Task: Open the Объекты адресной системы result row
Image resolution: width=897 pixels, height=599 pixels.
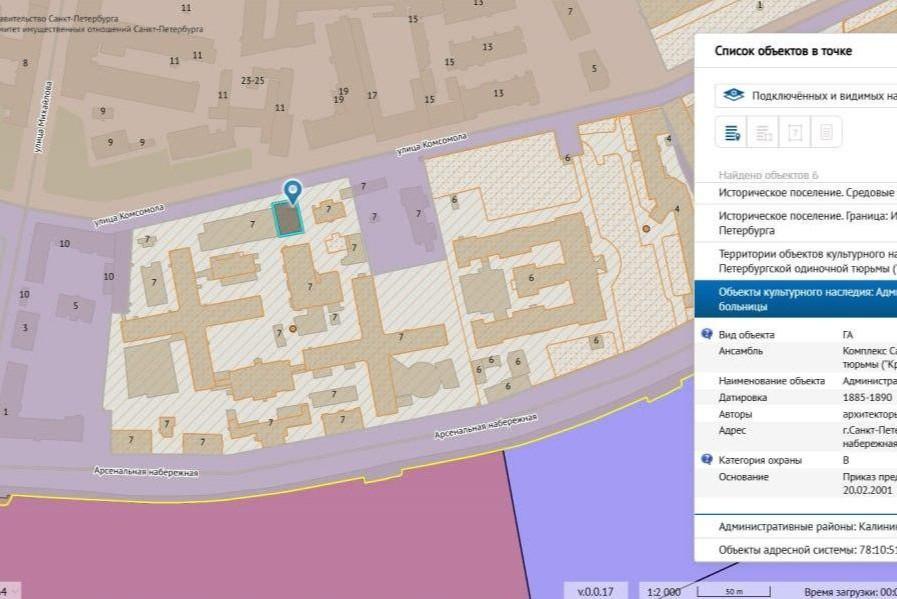Action: tap(796, 550)
